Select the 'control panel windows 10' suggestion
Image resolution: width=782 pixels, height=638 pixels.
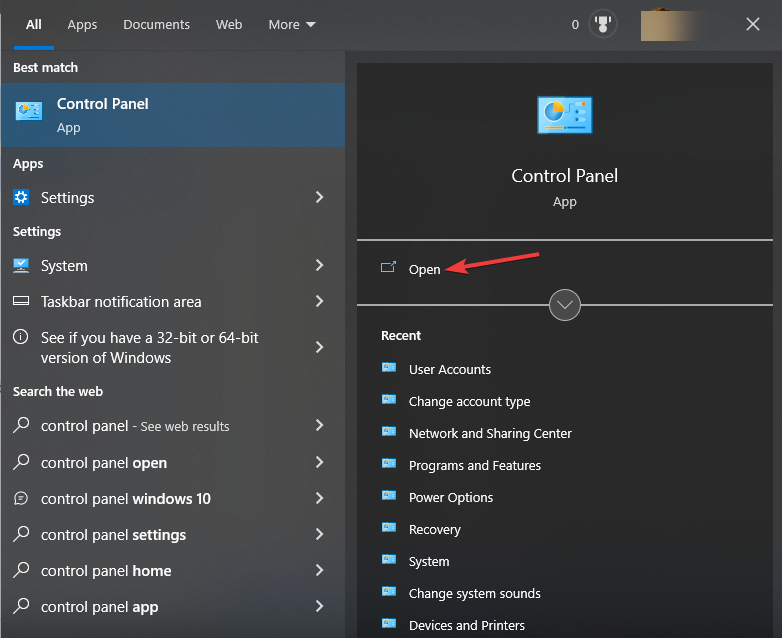[x=126, y=498]
